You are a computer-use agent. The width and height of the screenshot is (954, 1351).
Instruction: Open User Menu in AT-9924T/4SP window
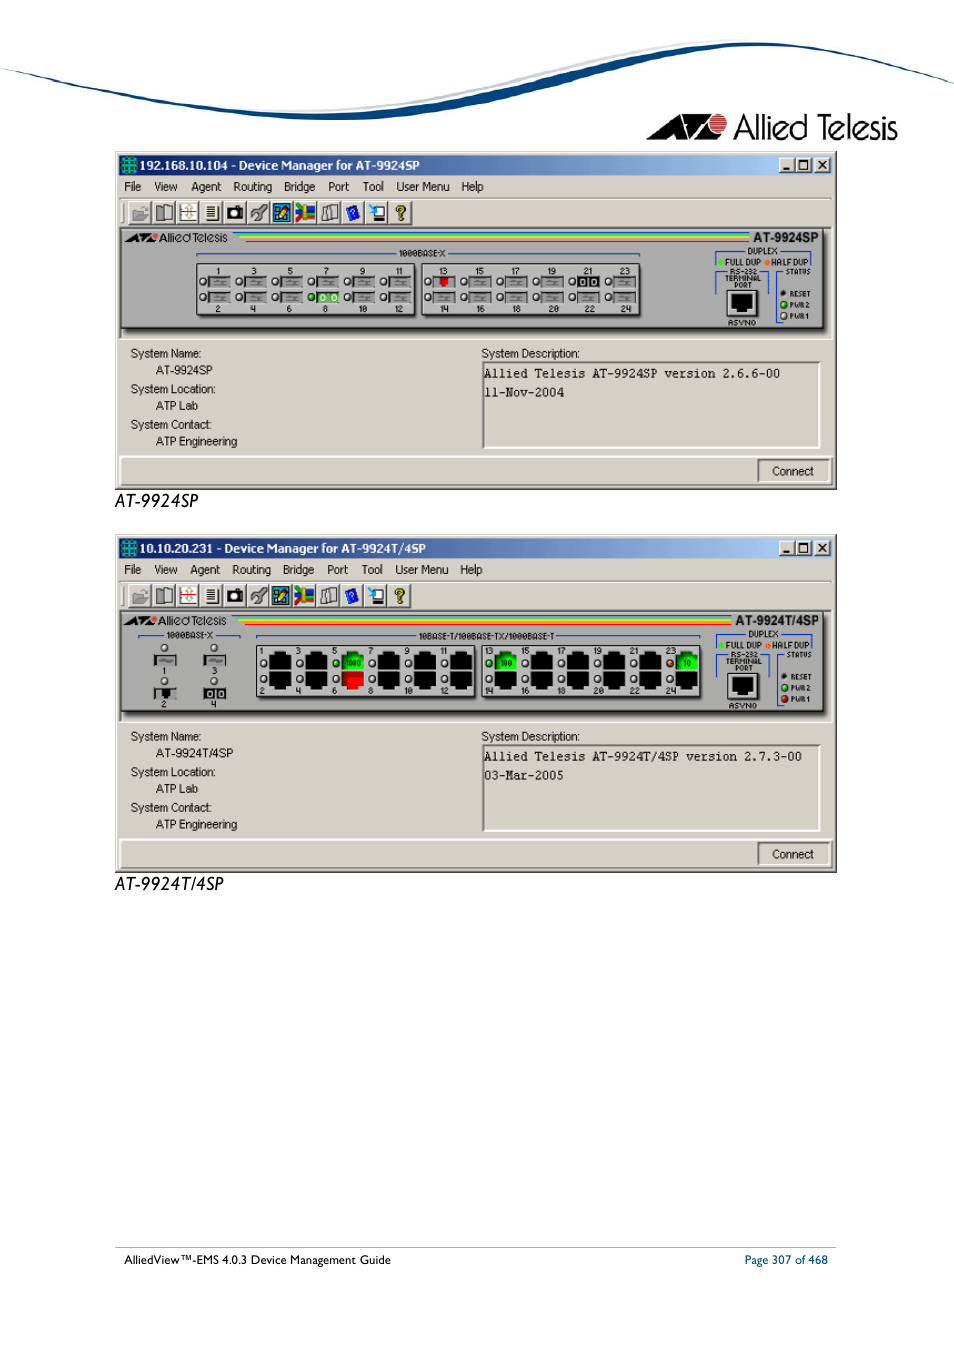[422, 570]
